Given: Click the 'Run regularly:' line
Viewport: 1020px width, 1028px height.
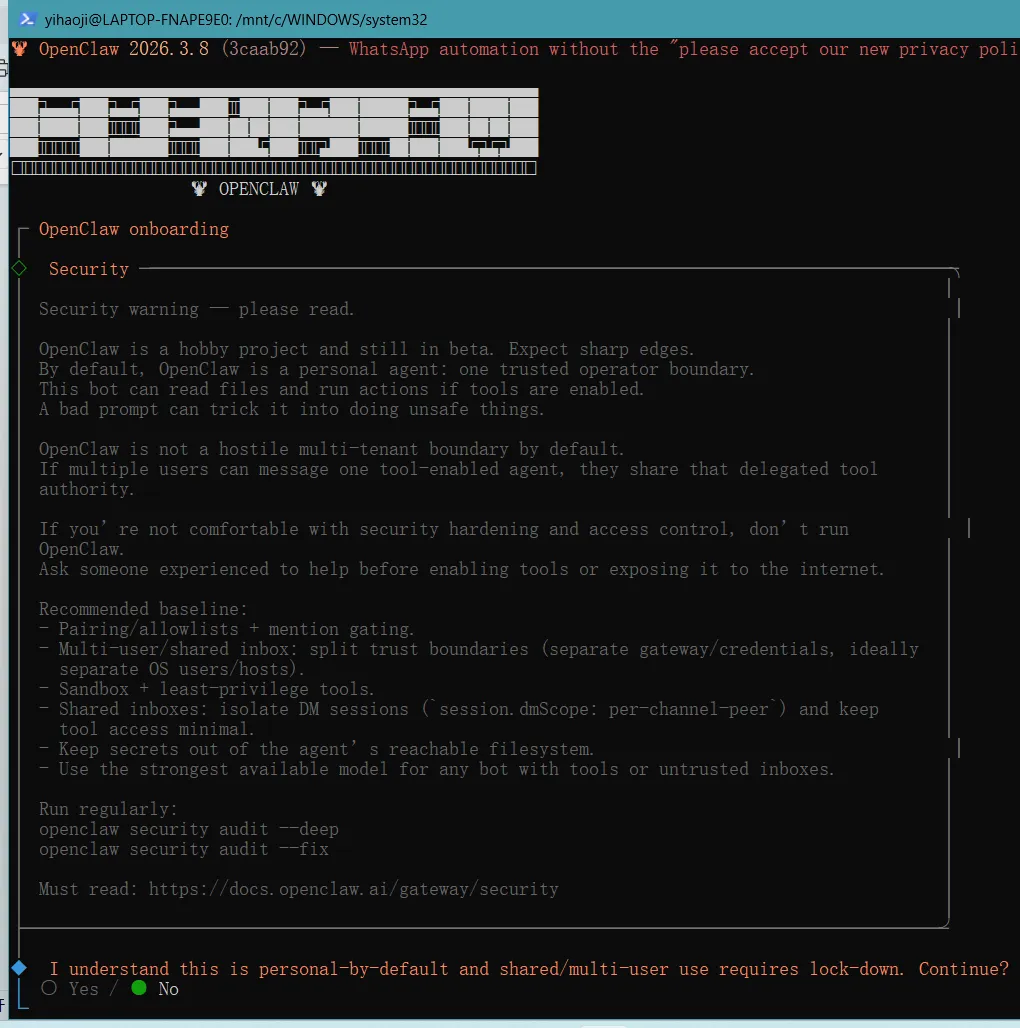Looking at the screenshot, I should pyautogui.click(x=108, y=809).
